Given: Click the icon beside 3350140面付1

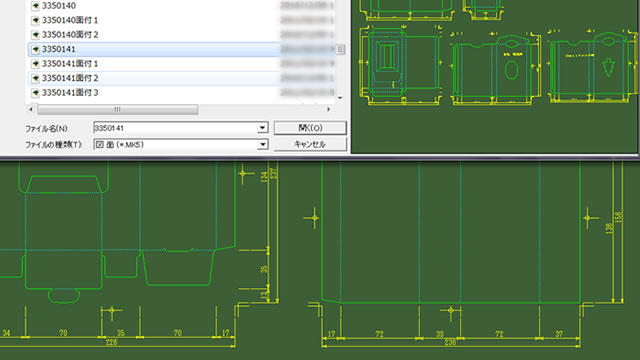Looking at the screenshot, I should coord(36,20).
